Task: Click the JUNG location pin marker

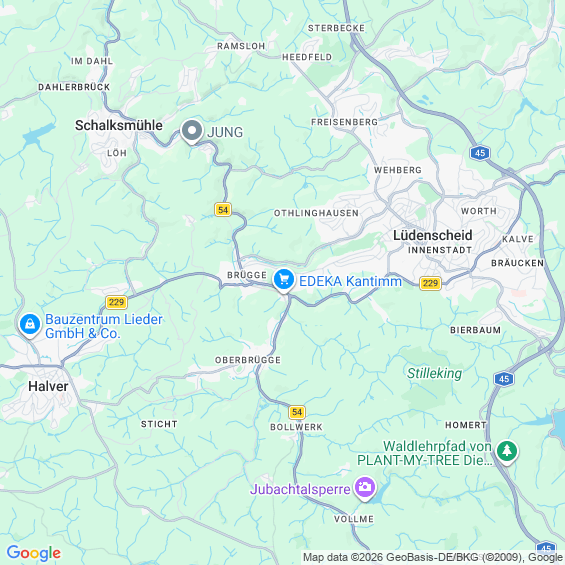Action: [x=192, y=132]
